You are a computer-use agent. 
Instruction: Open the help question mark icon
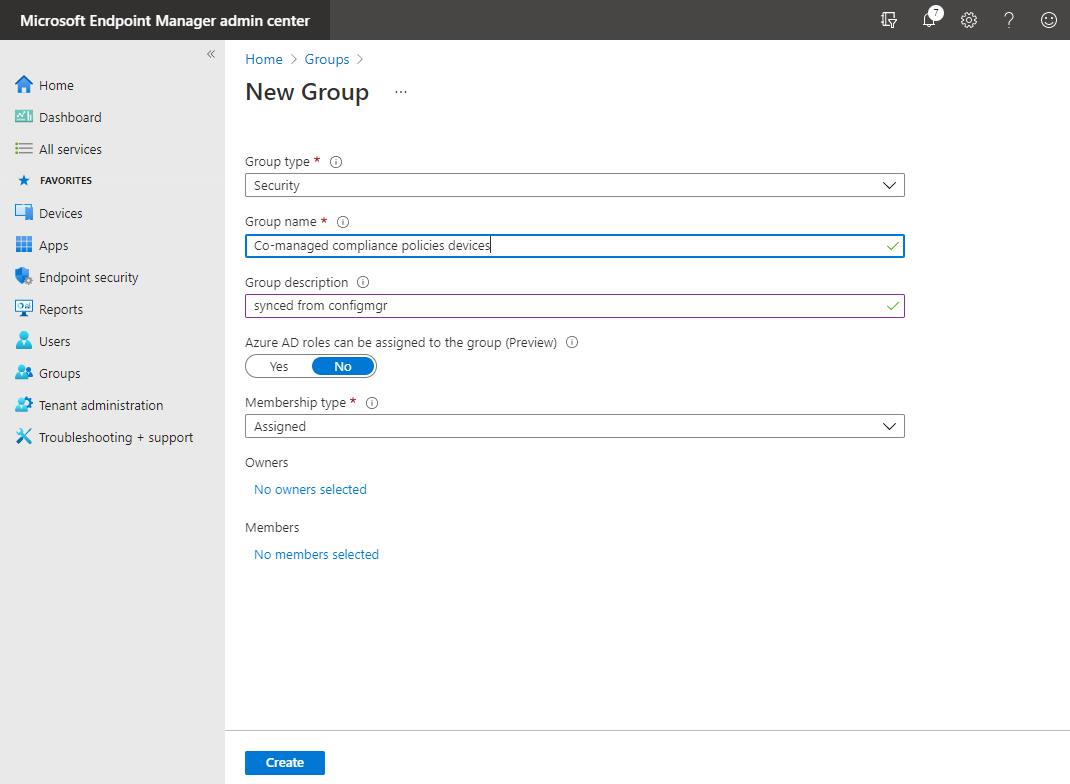pos(1009,20)
